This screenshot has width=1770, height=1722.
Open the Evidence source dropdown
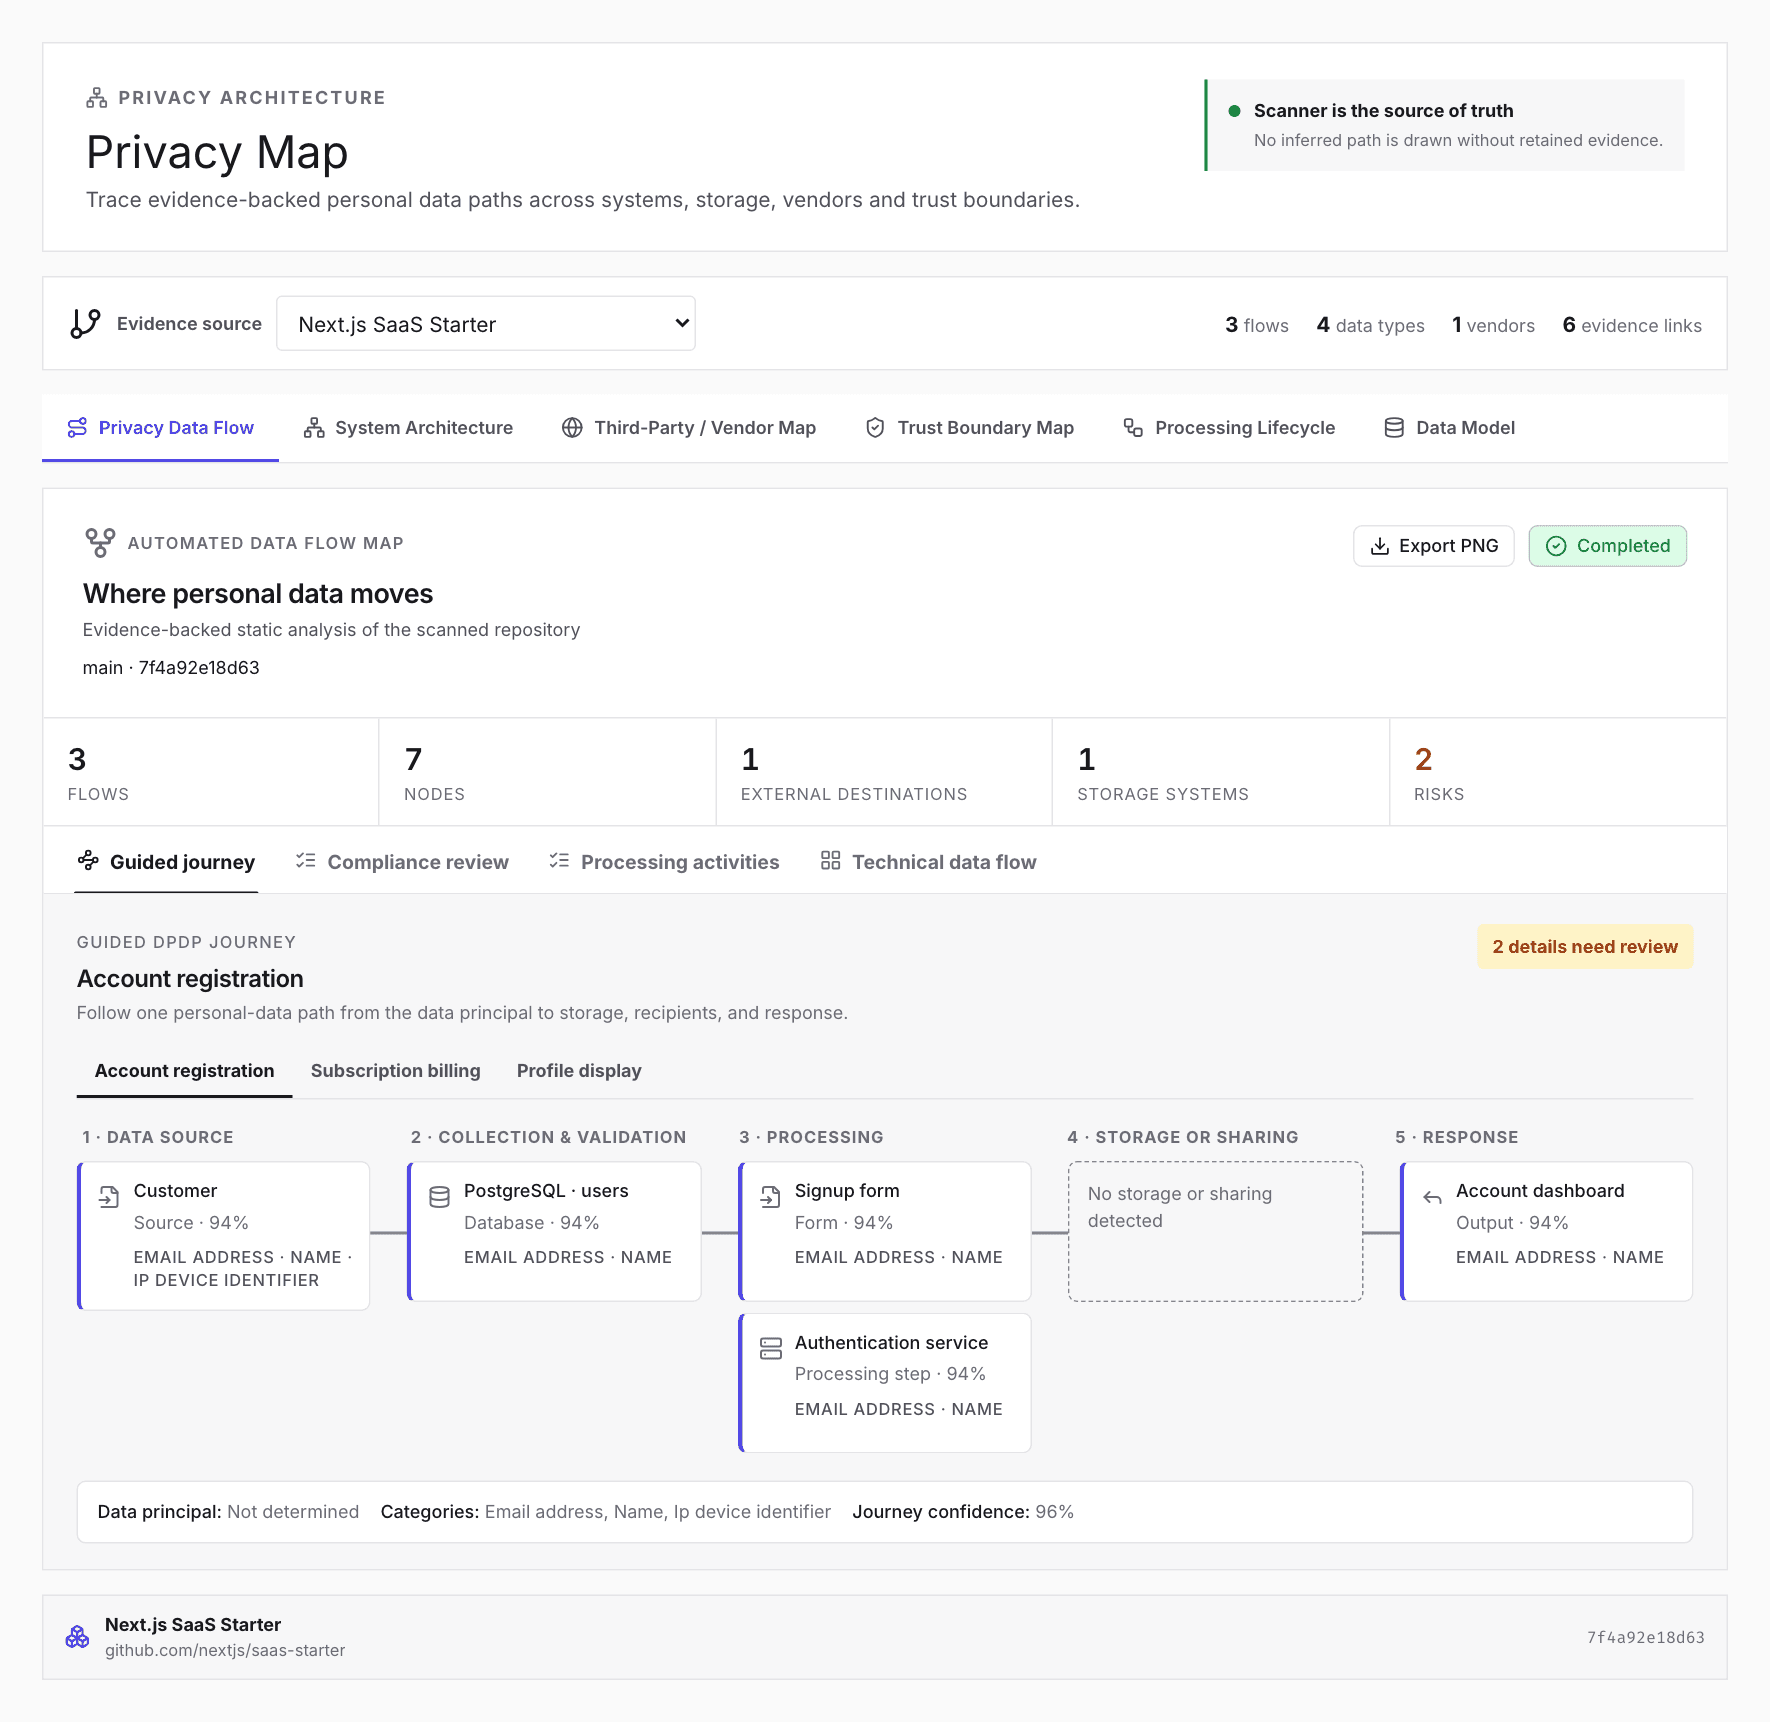pos(486,323)
